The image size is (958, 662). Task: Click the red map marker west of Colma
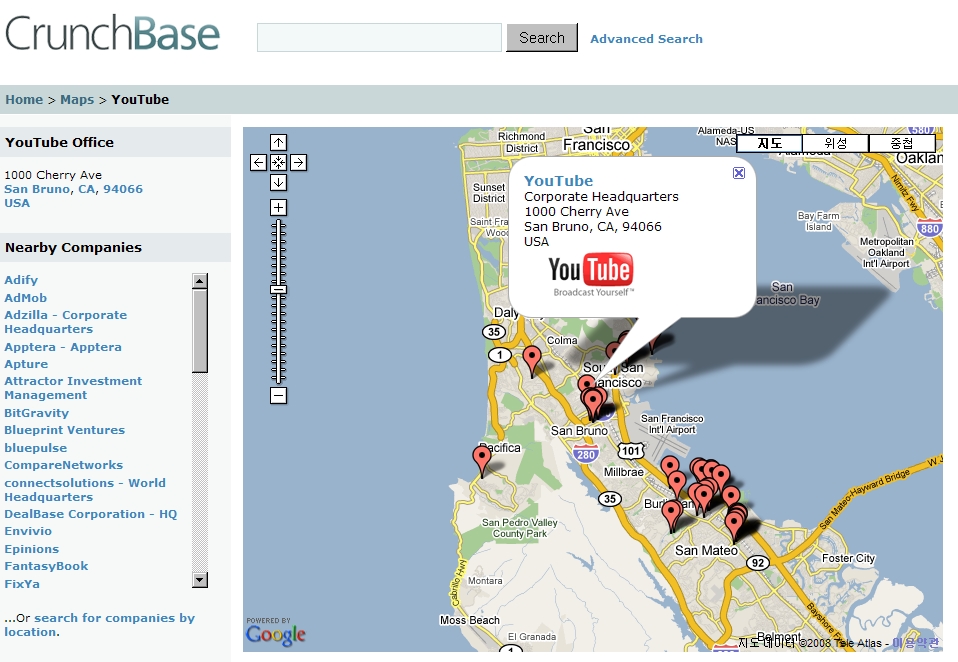pos(532,359)
